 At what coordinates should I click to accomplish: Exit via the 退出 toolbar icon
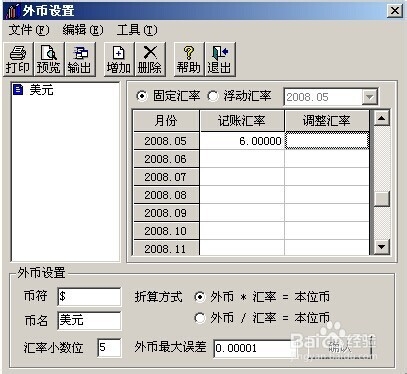tap(220, 60)
